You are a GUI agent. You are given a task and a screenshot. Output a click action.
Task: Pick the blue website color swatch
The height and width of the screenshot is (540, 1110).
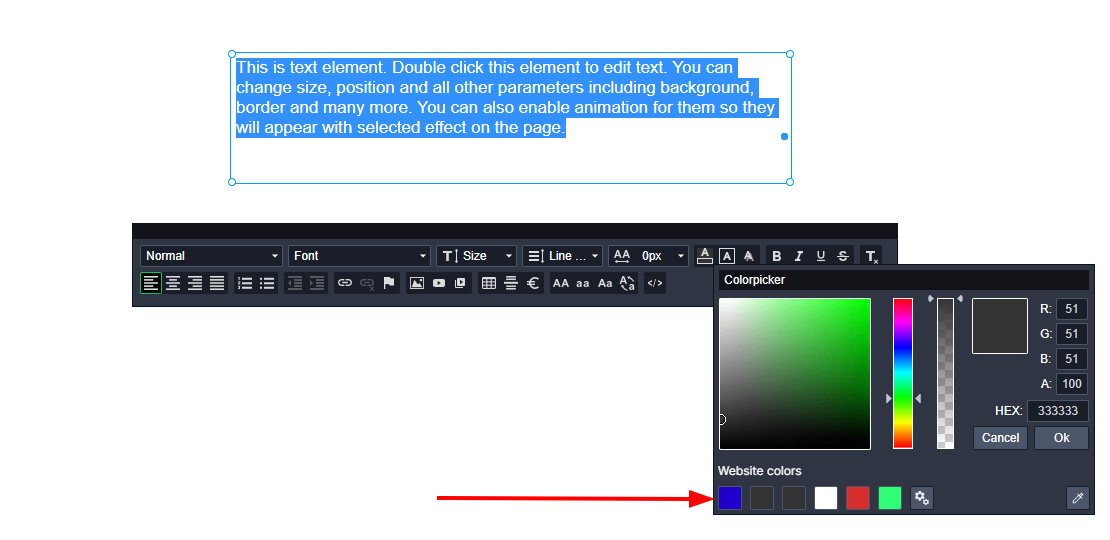pyautogui.click(x=730, y=498)
